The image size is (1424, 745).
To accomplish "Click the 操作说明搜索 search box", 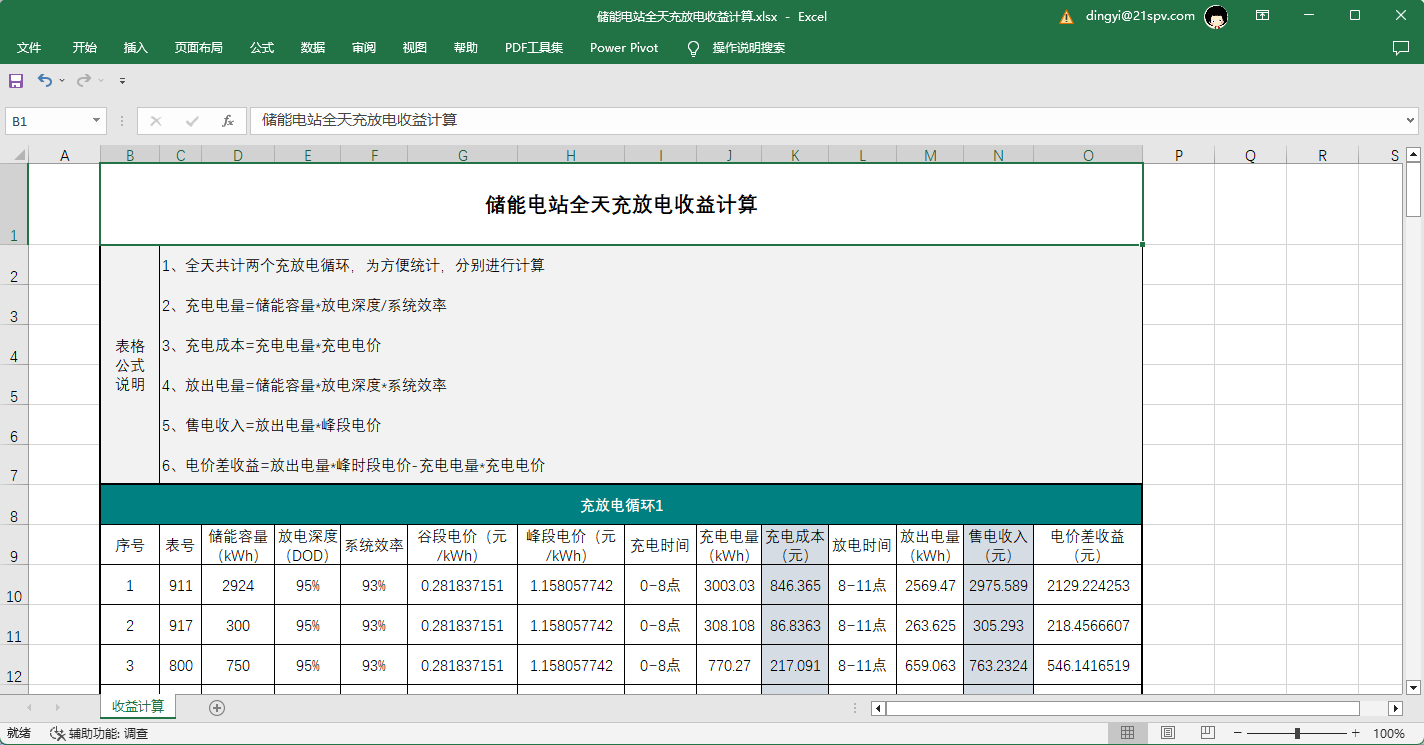I will pos(749,47).
